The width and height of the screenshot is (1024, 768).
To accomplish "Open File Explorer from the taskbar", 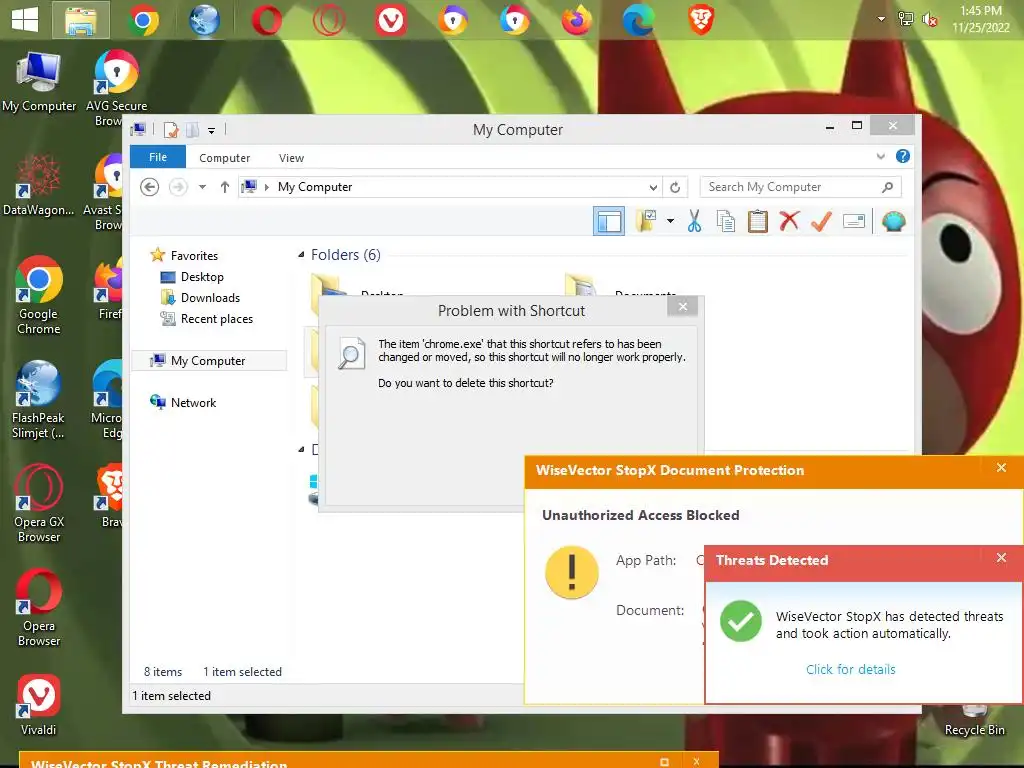I will click(81, 20).
